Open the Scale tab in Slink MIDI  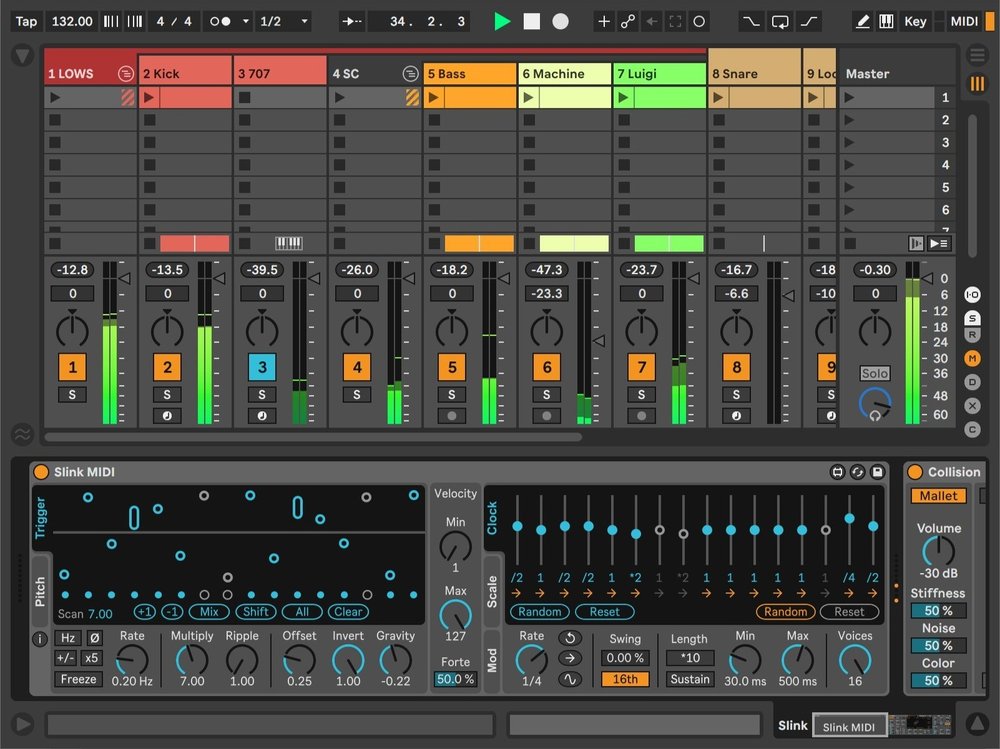492,590
